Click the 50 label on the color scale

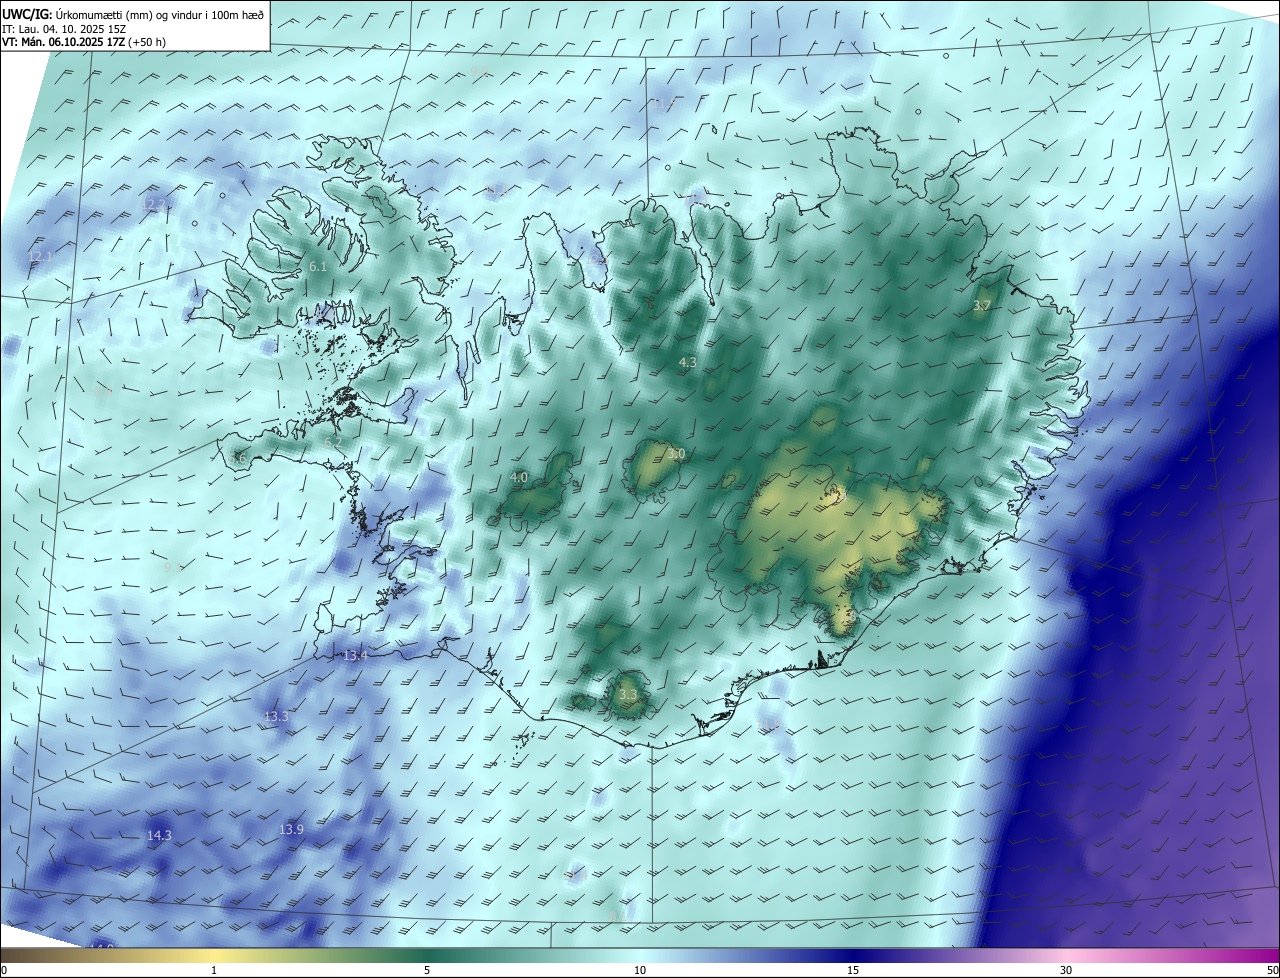pos(1272,970)
